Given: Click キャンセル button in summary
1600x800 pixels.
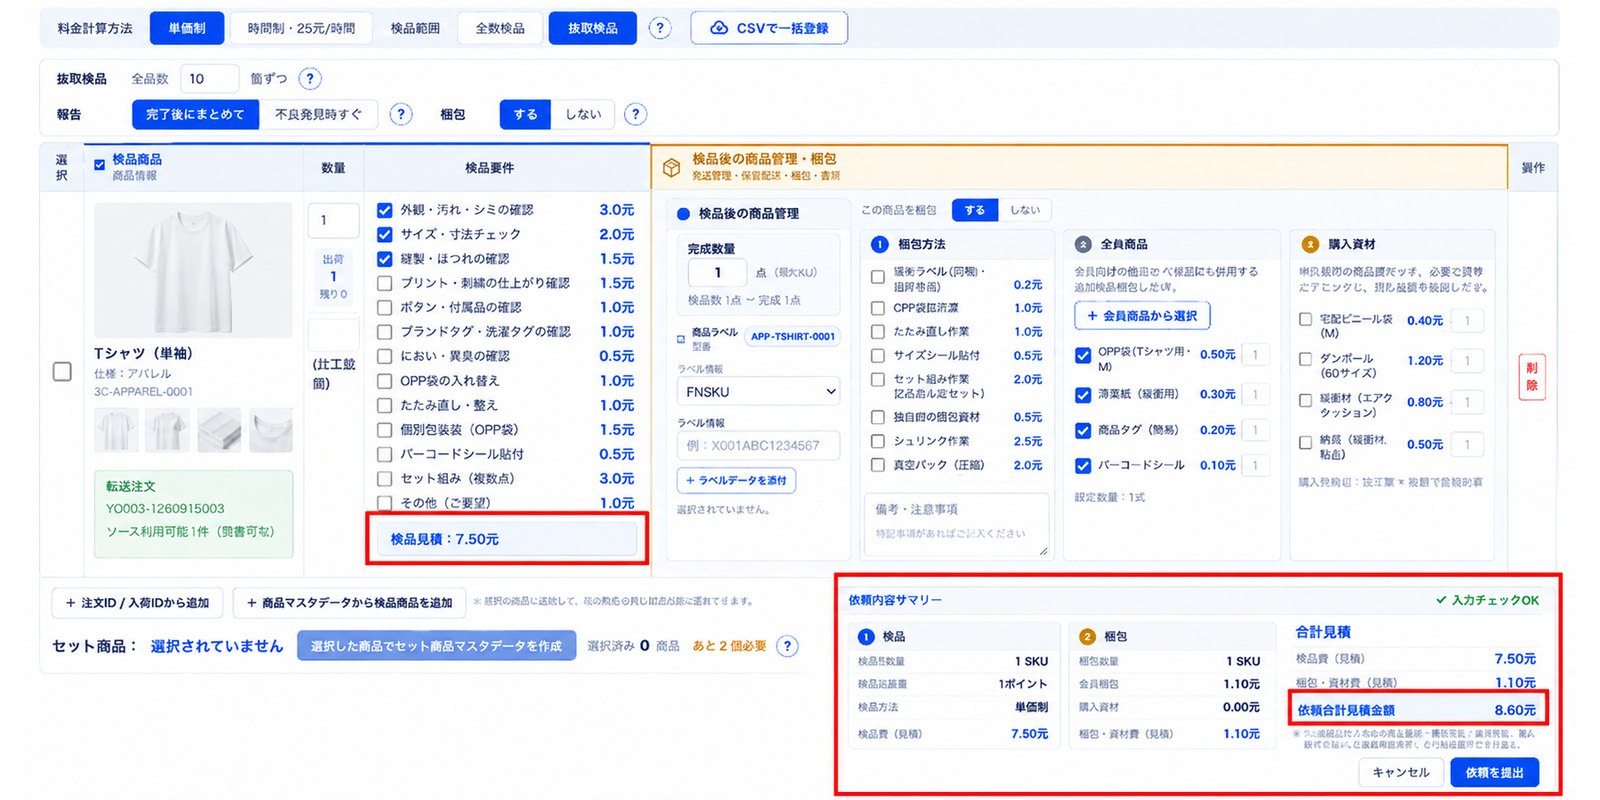Looking at the screenshot, I should [x=1400, y=772].
